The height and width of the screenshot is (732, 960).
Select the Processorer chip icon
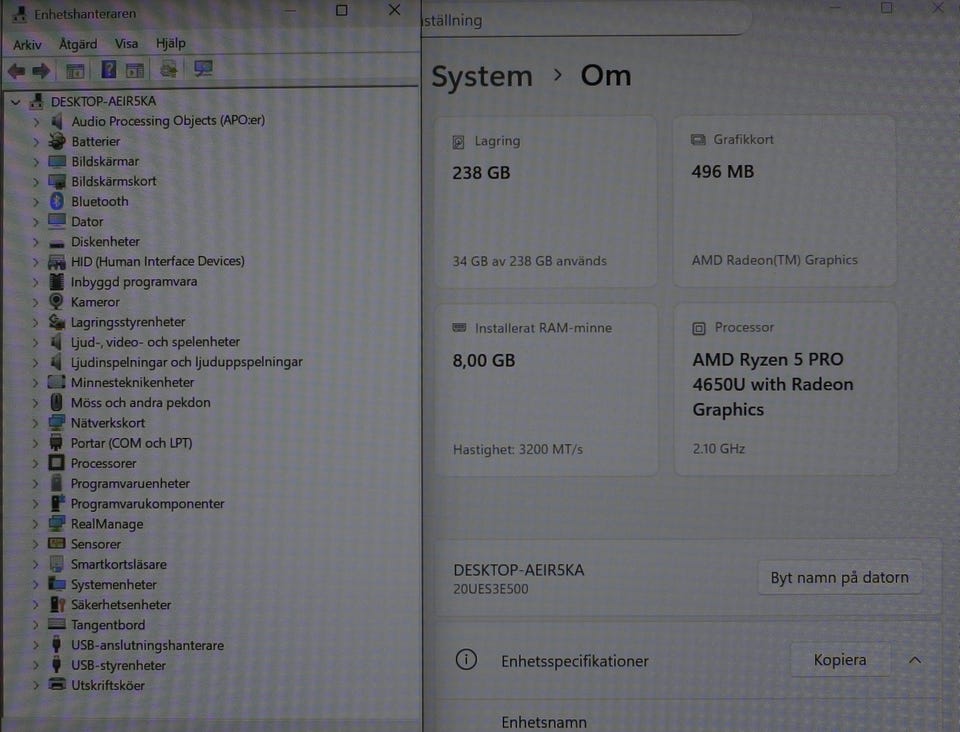(x=56, y=463)
